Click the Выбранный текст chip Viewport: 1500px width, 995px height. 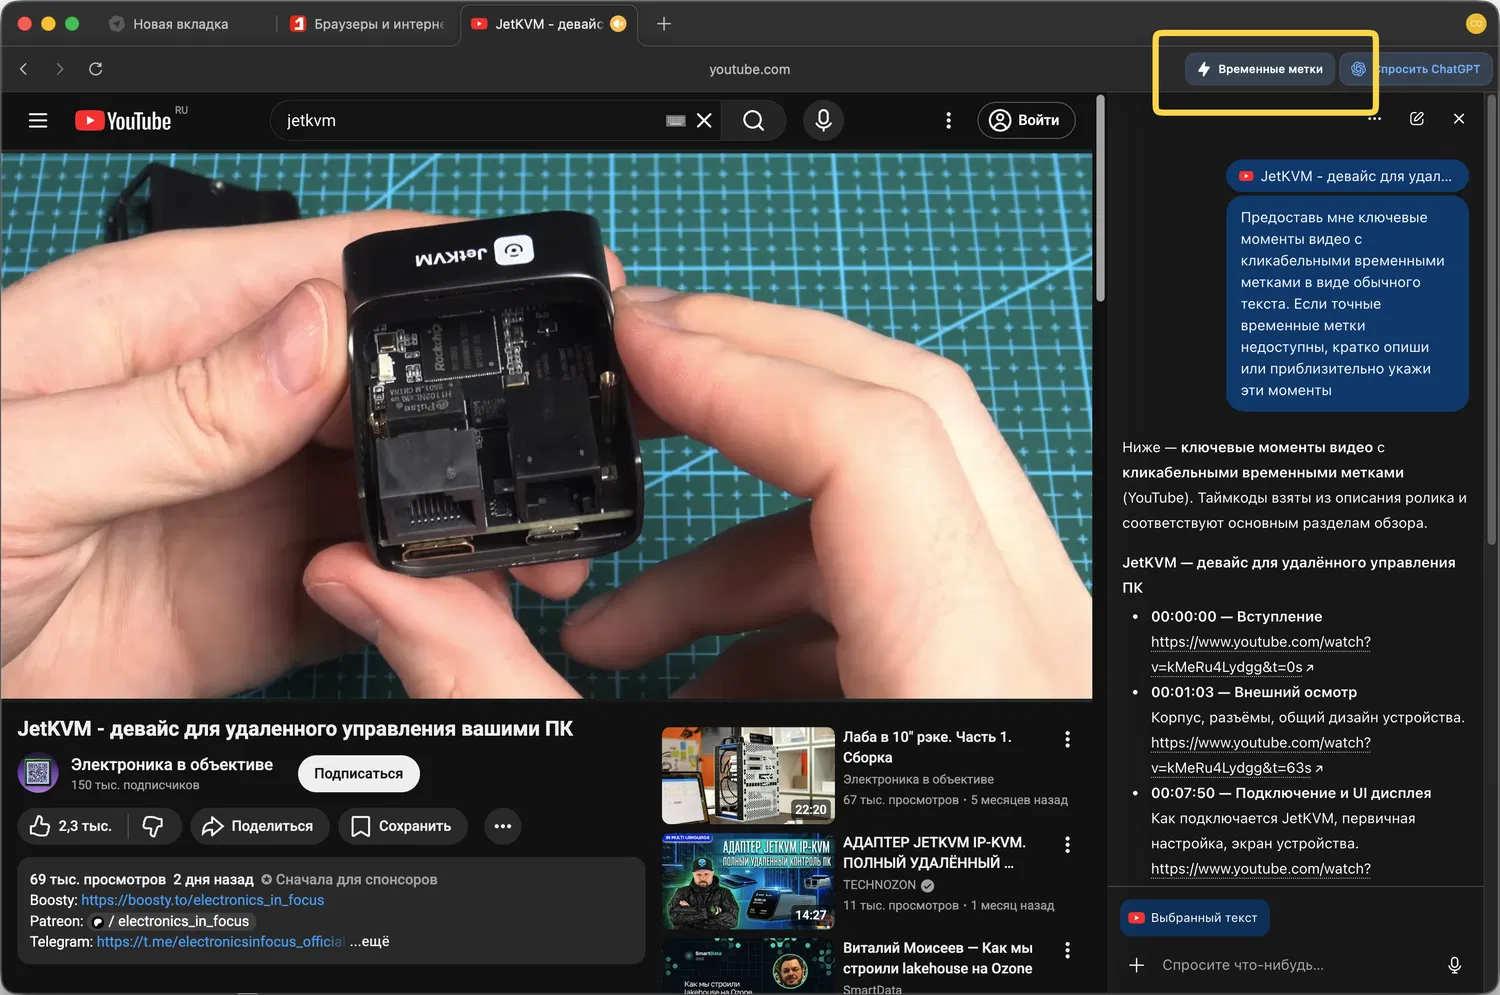pyautogui.click(x=1194, y=918)
